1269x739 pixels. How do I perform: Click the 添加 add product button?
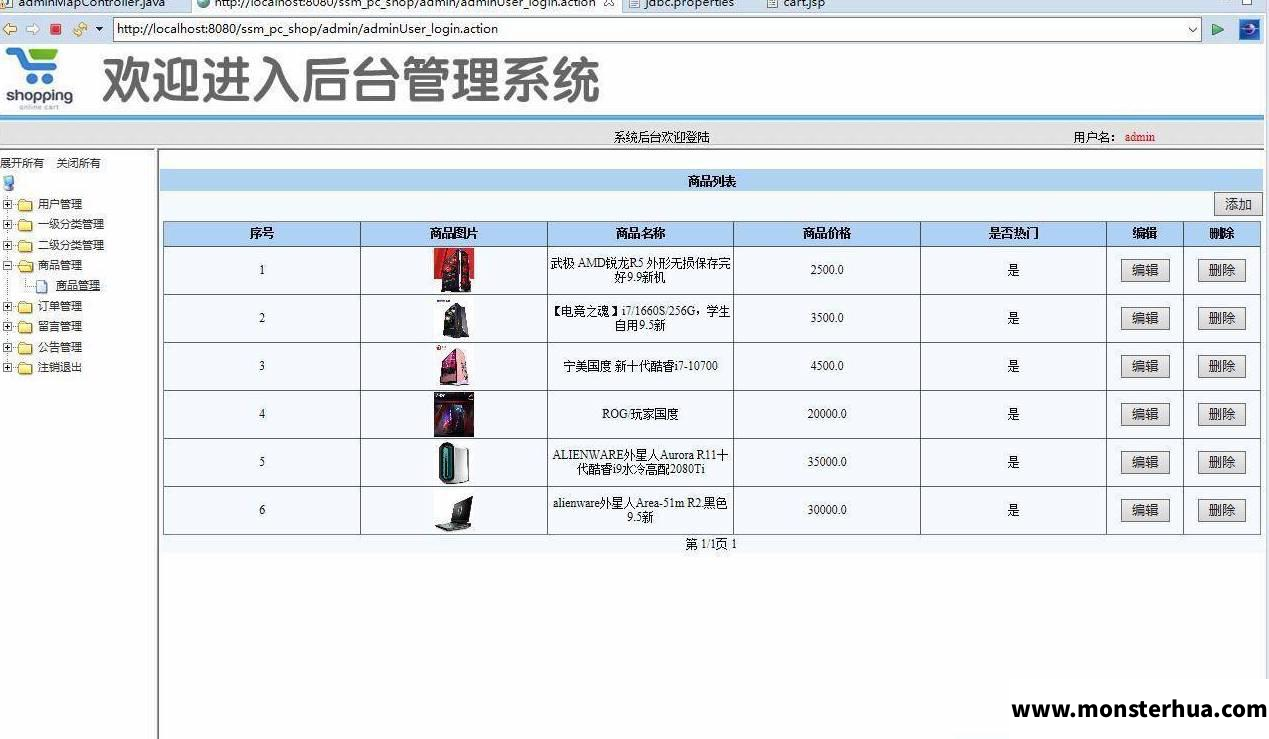[x=1238, y=204]
